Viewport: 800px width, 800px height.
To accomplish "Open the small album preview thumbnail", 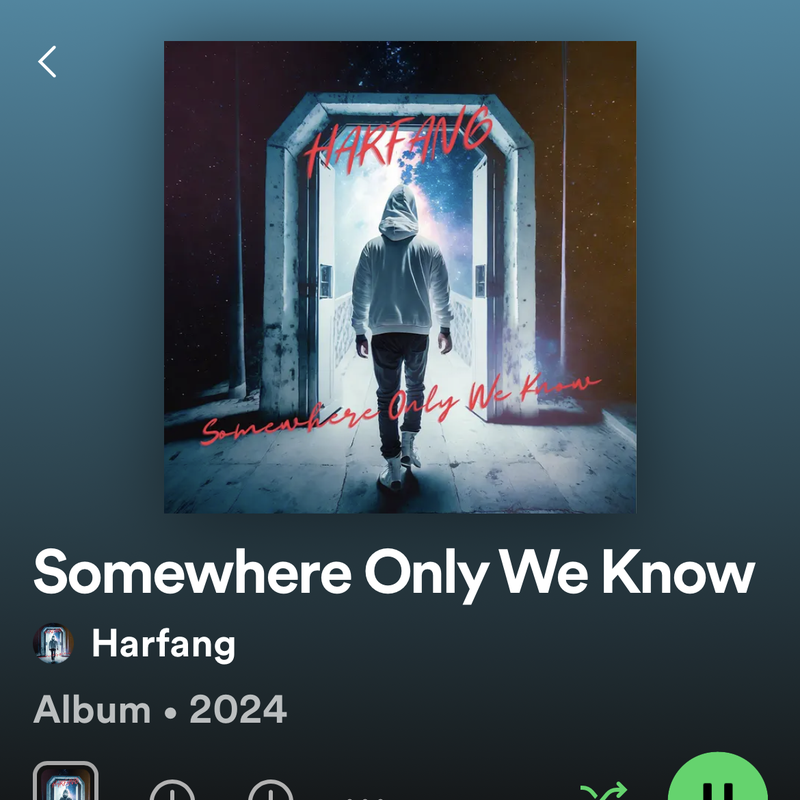I will coord(65,781).
